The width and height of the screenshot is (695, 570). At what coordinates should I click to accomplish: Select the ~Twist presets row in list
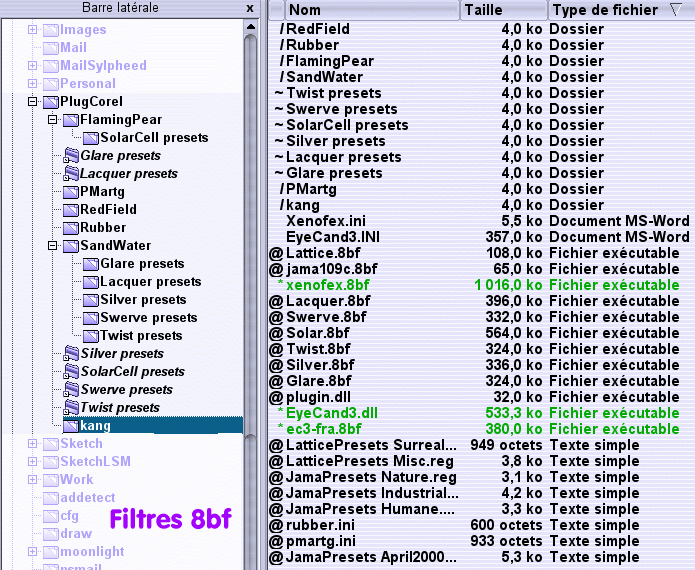pos(481,93)
